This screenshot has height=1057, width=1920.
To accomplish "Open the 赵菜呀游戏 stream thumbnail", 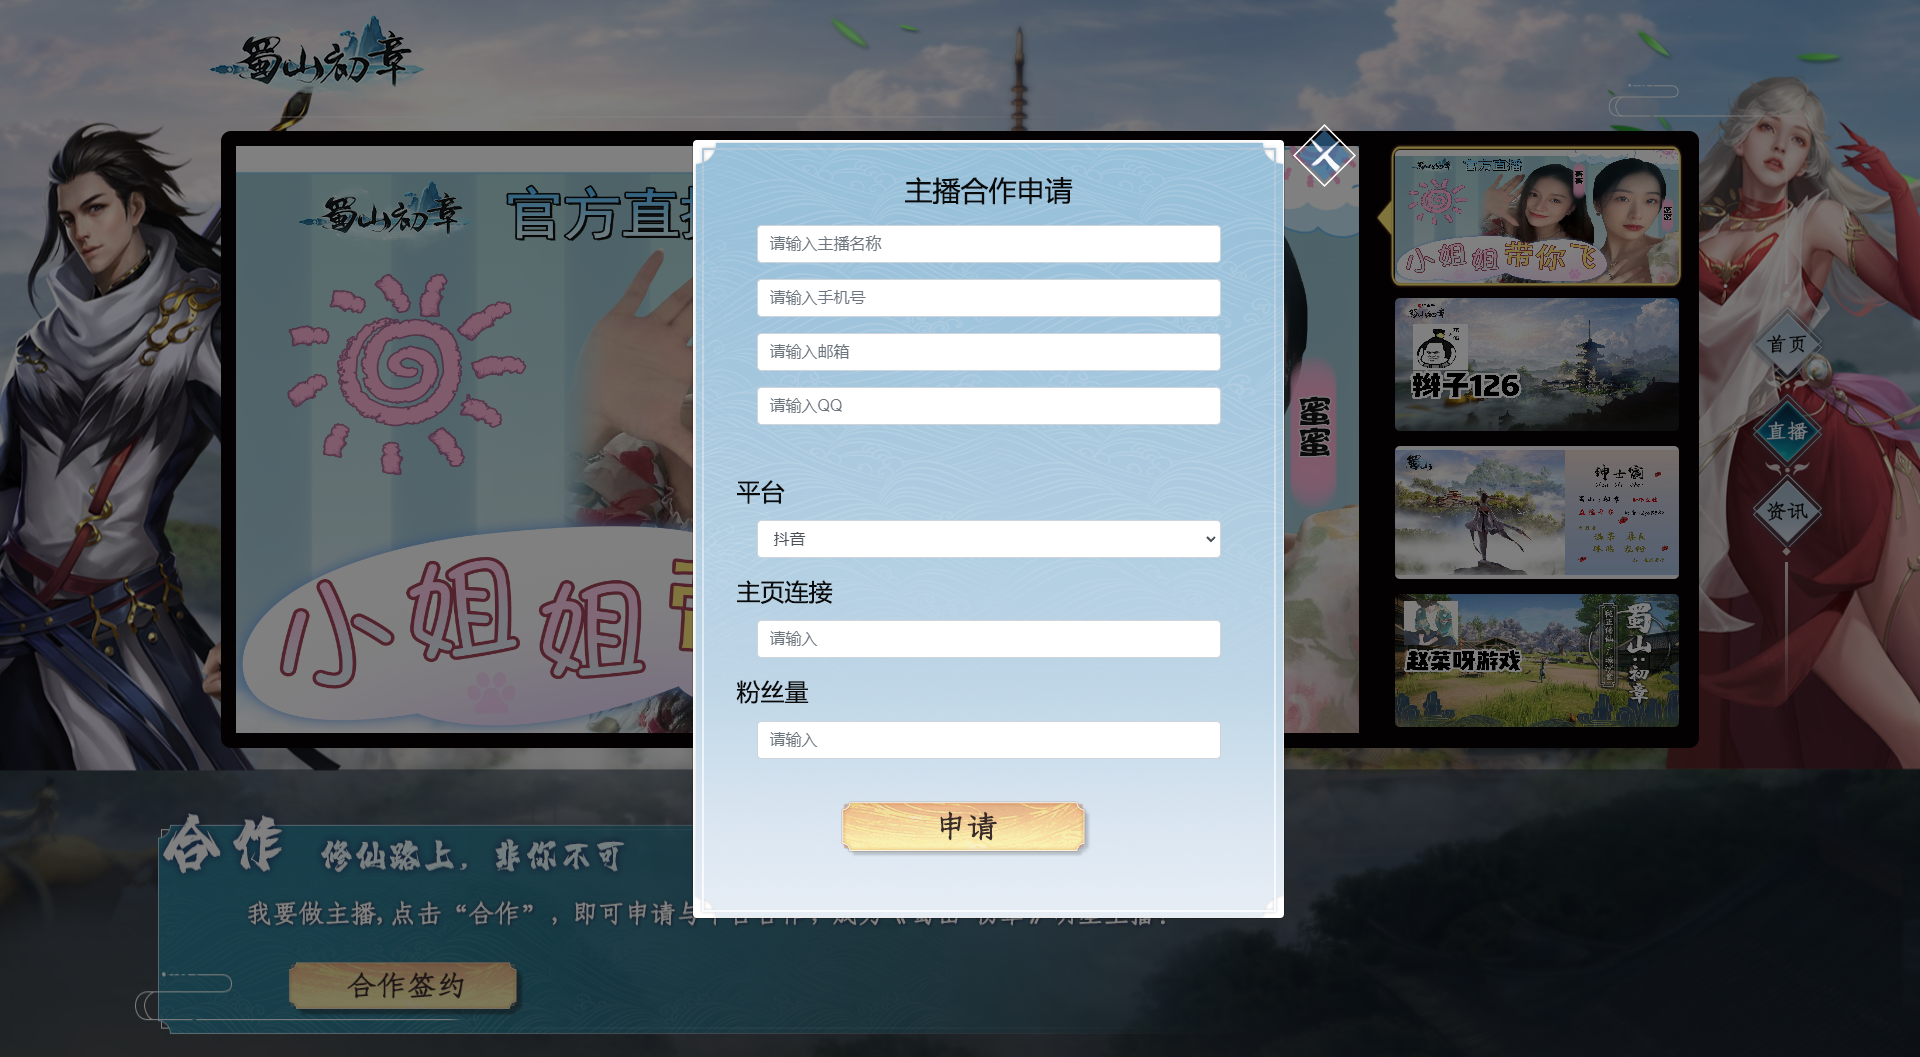I will 1537,660.
